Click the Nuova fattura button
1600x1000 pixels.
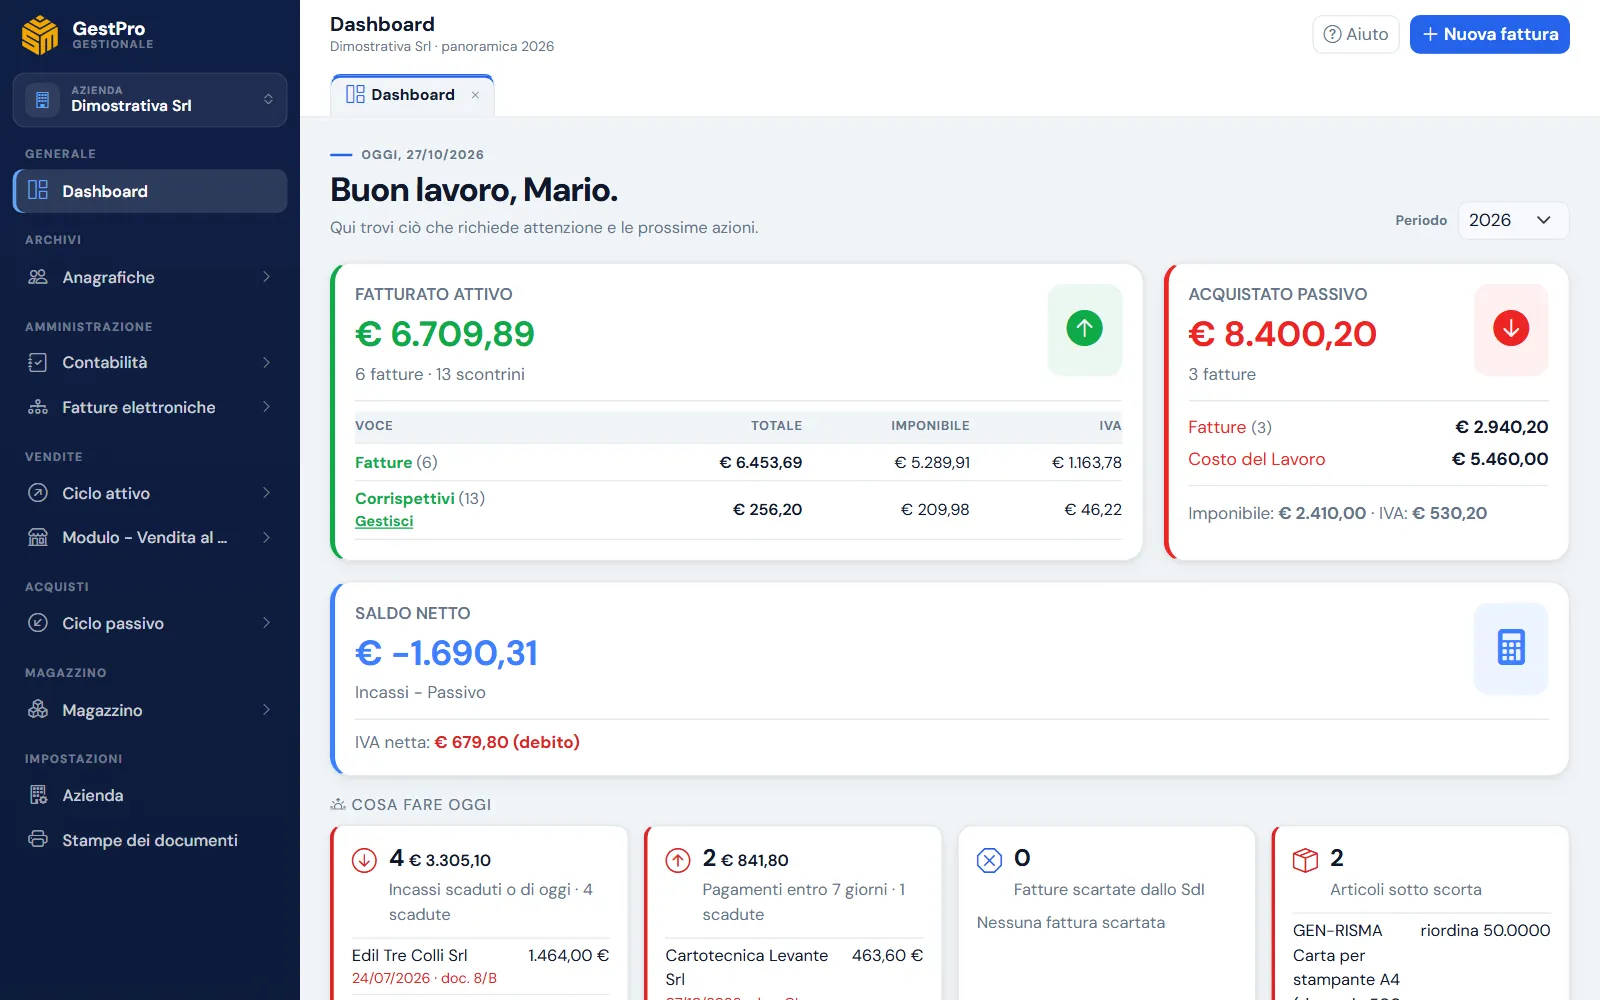[1490, 34]
